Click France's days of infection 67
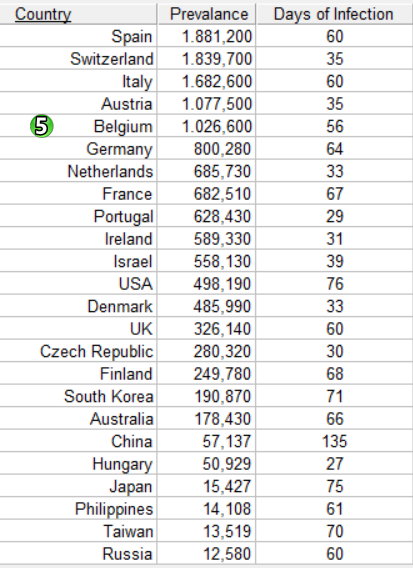This screenshot has height=568, width=413. point(334,194)
